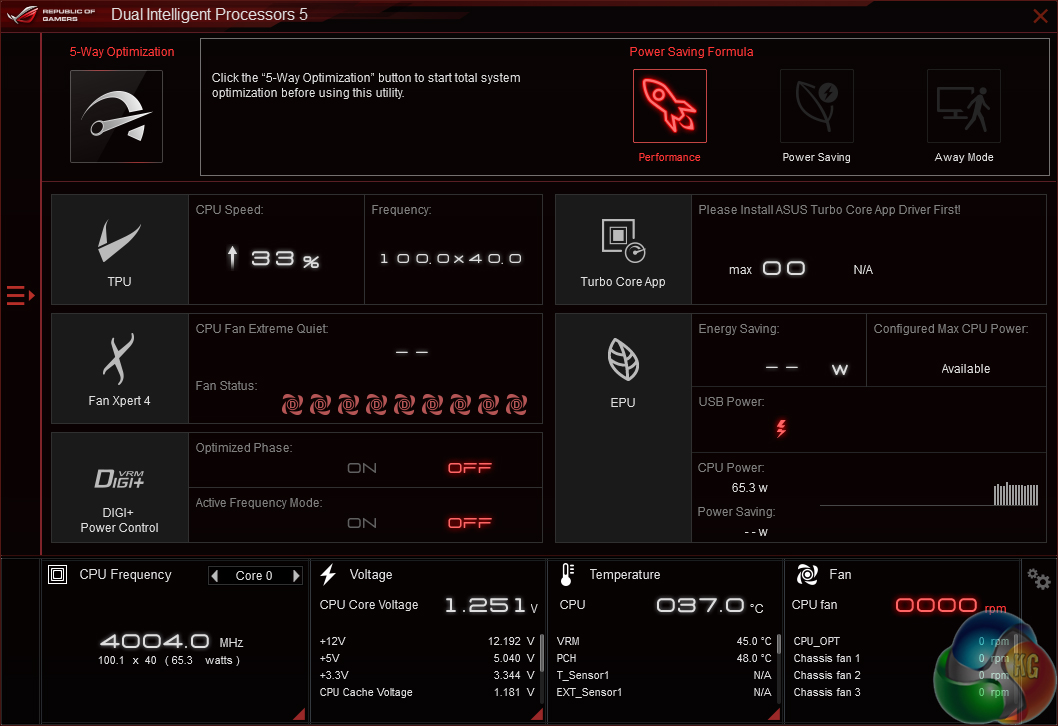Click the CPU Power 65.3 w value
Viewport: 1058px width, 726px height.
tap(749, 488)
